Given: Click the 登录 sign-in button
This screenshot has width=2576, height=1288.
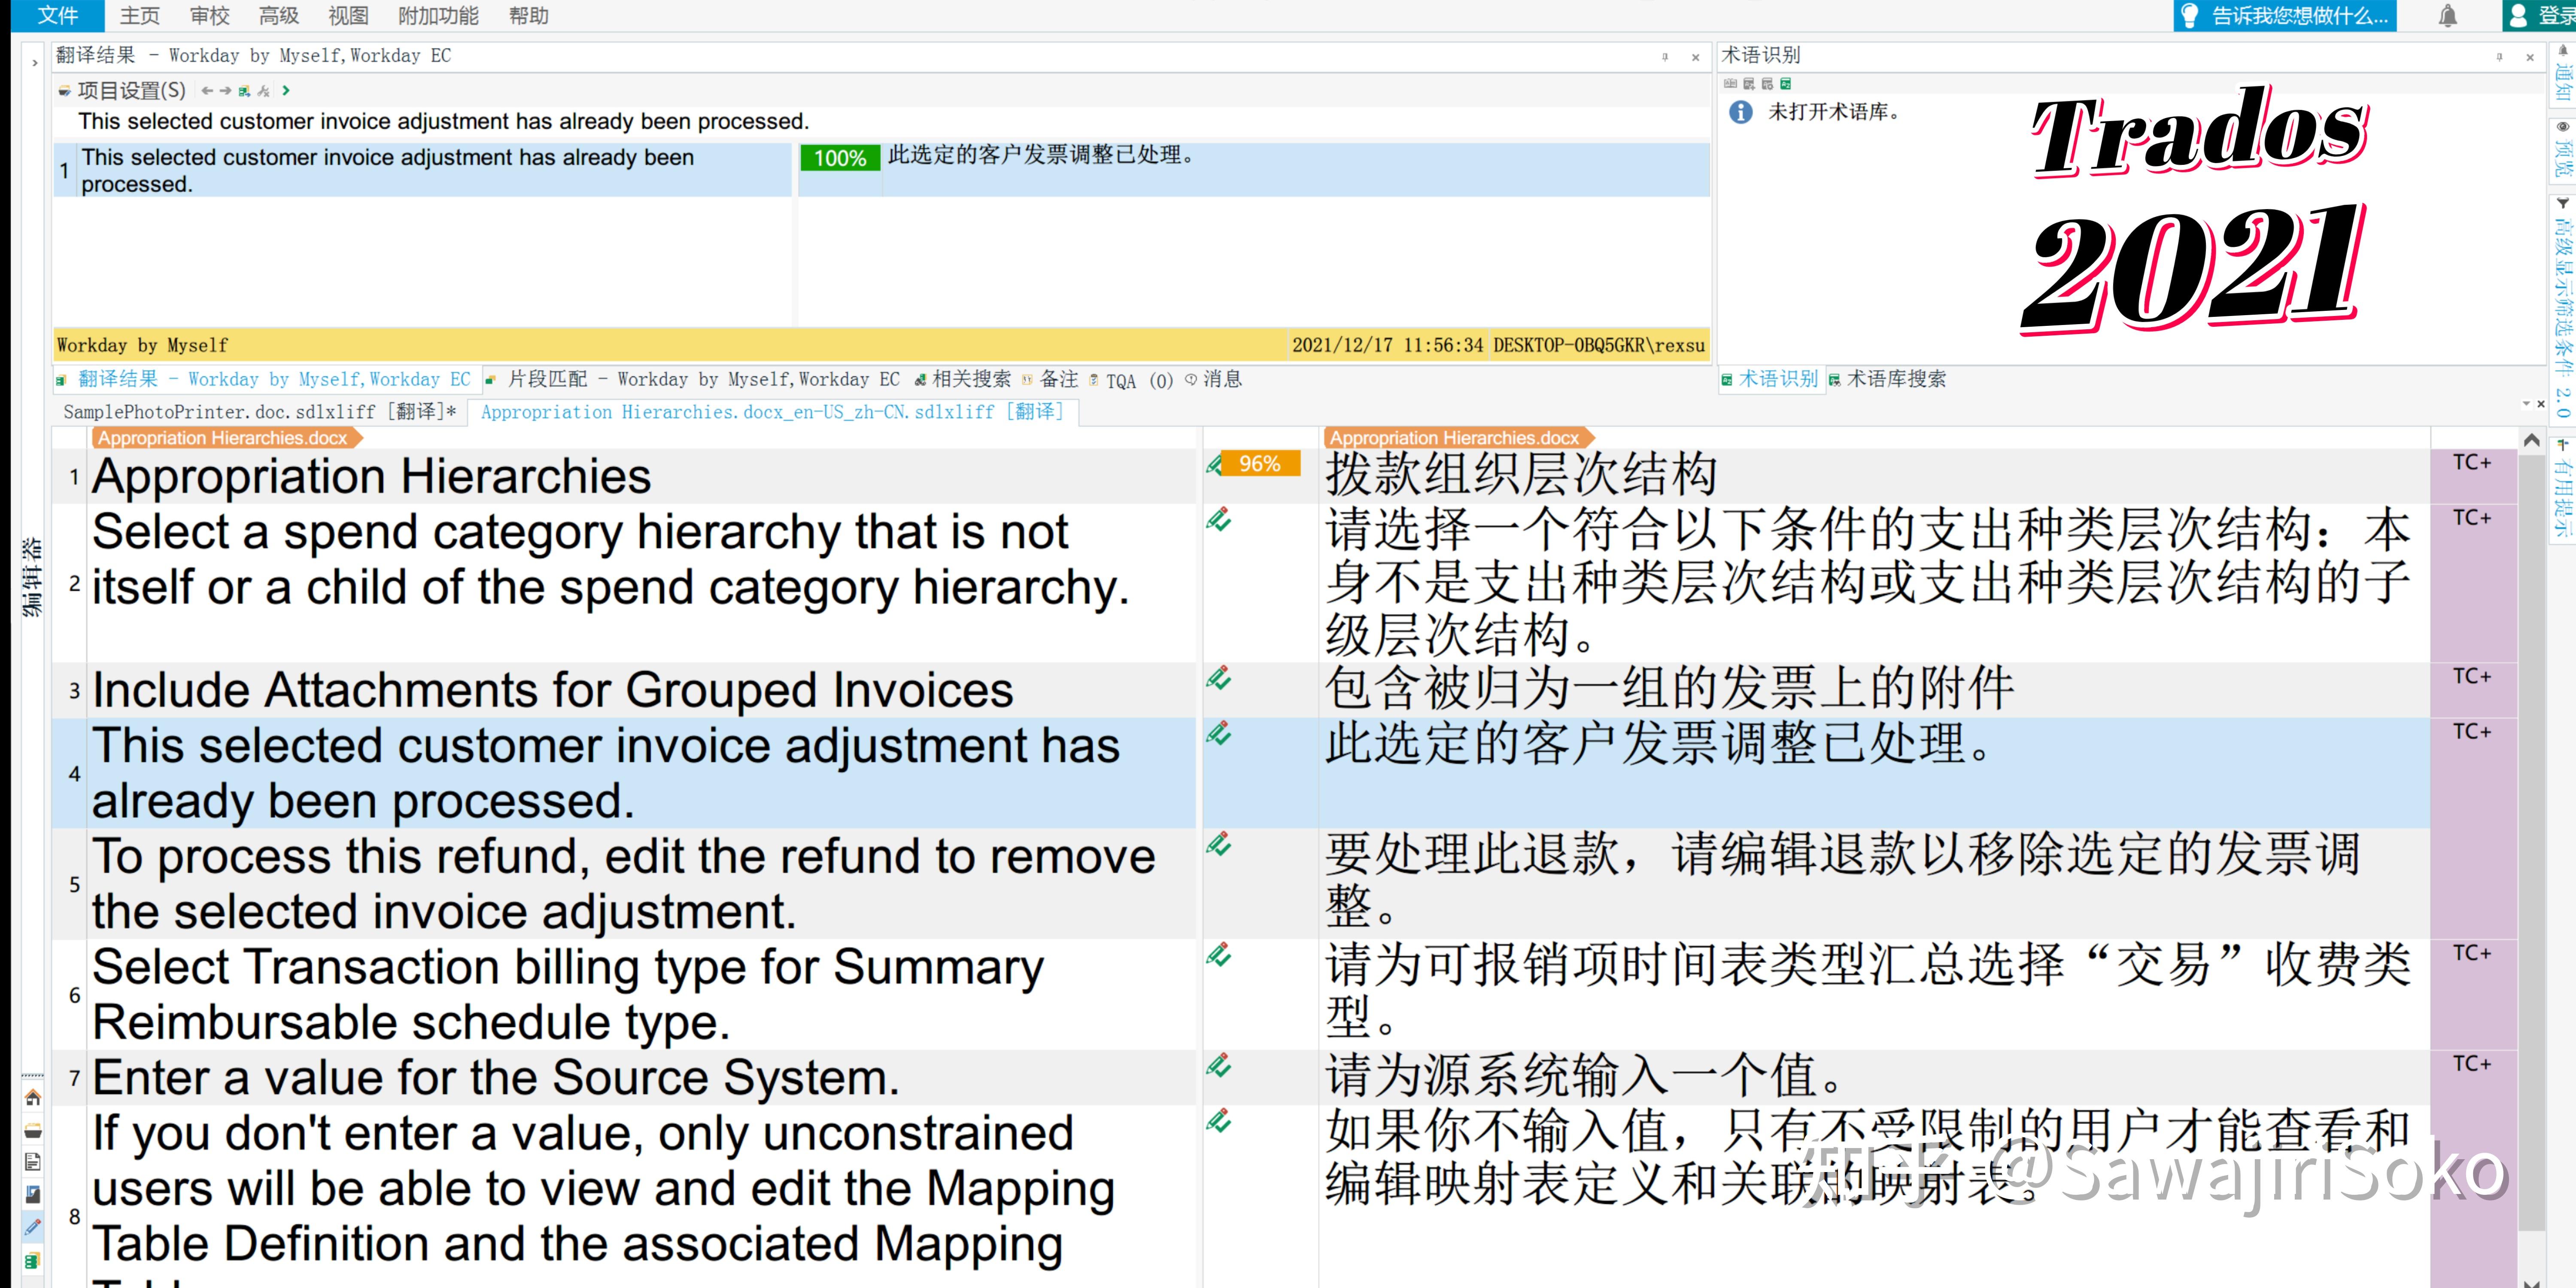Looking at the screenshot, I should tap(2540, 16).
